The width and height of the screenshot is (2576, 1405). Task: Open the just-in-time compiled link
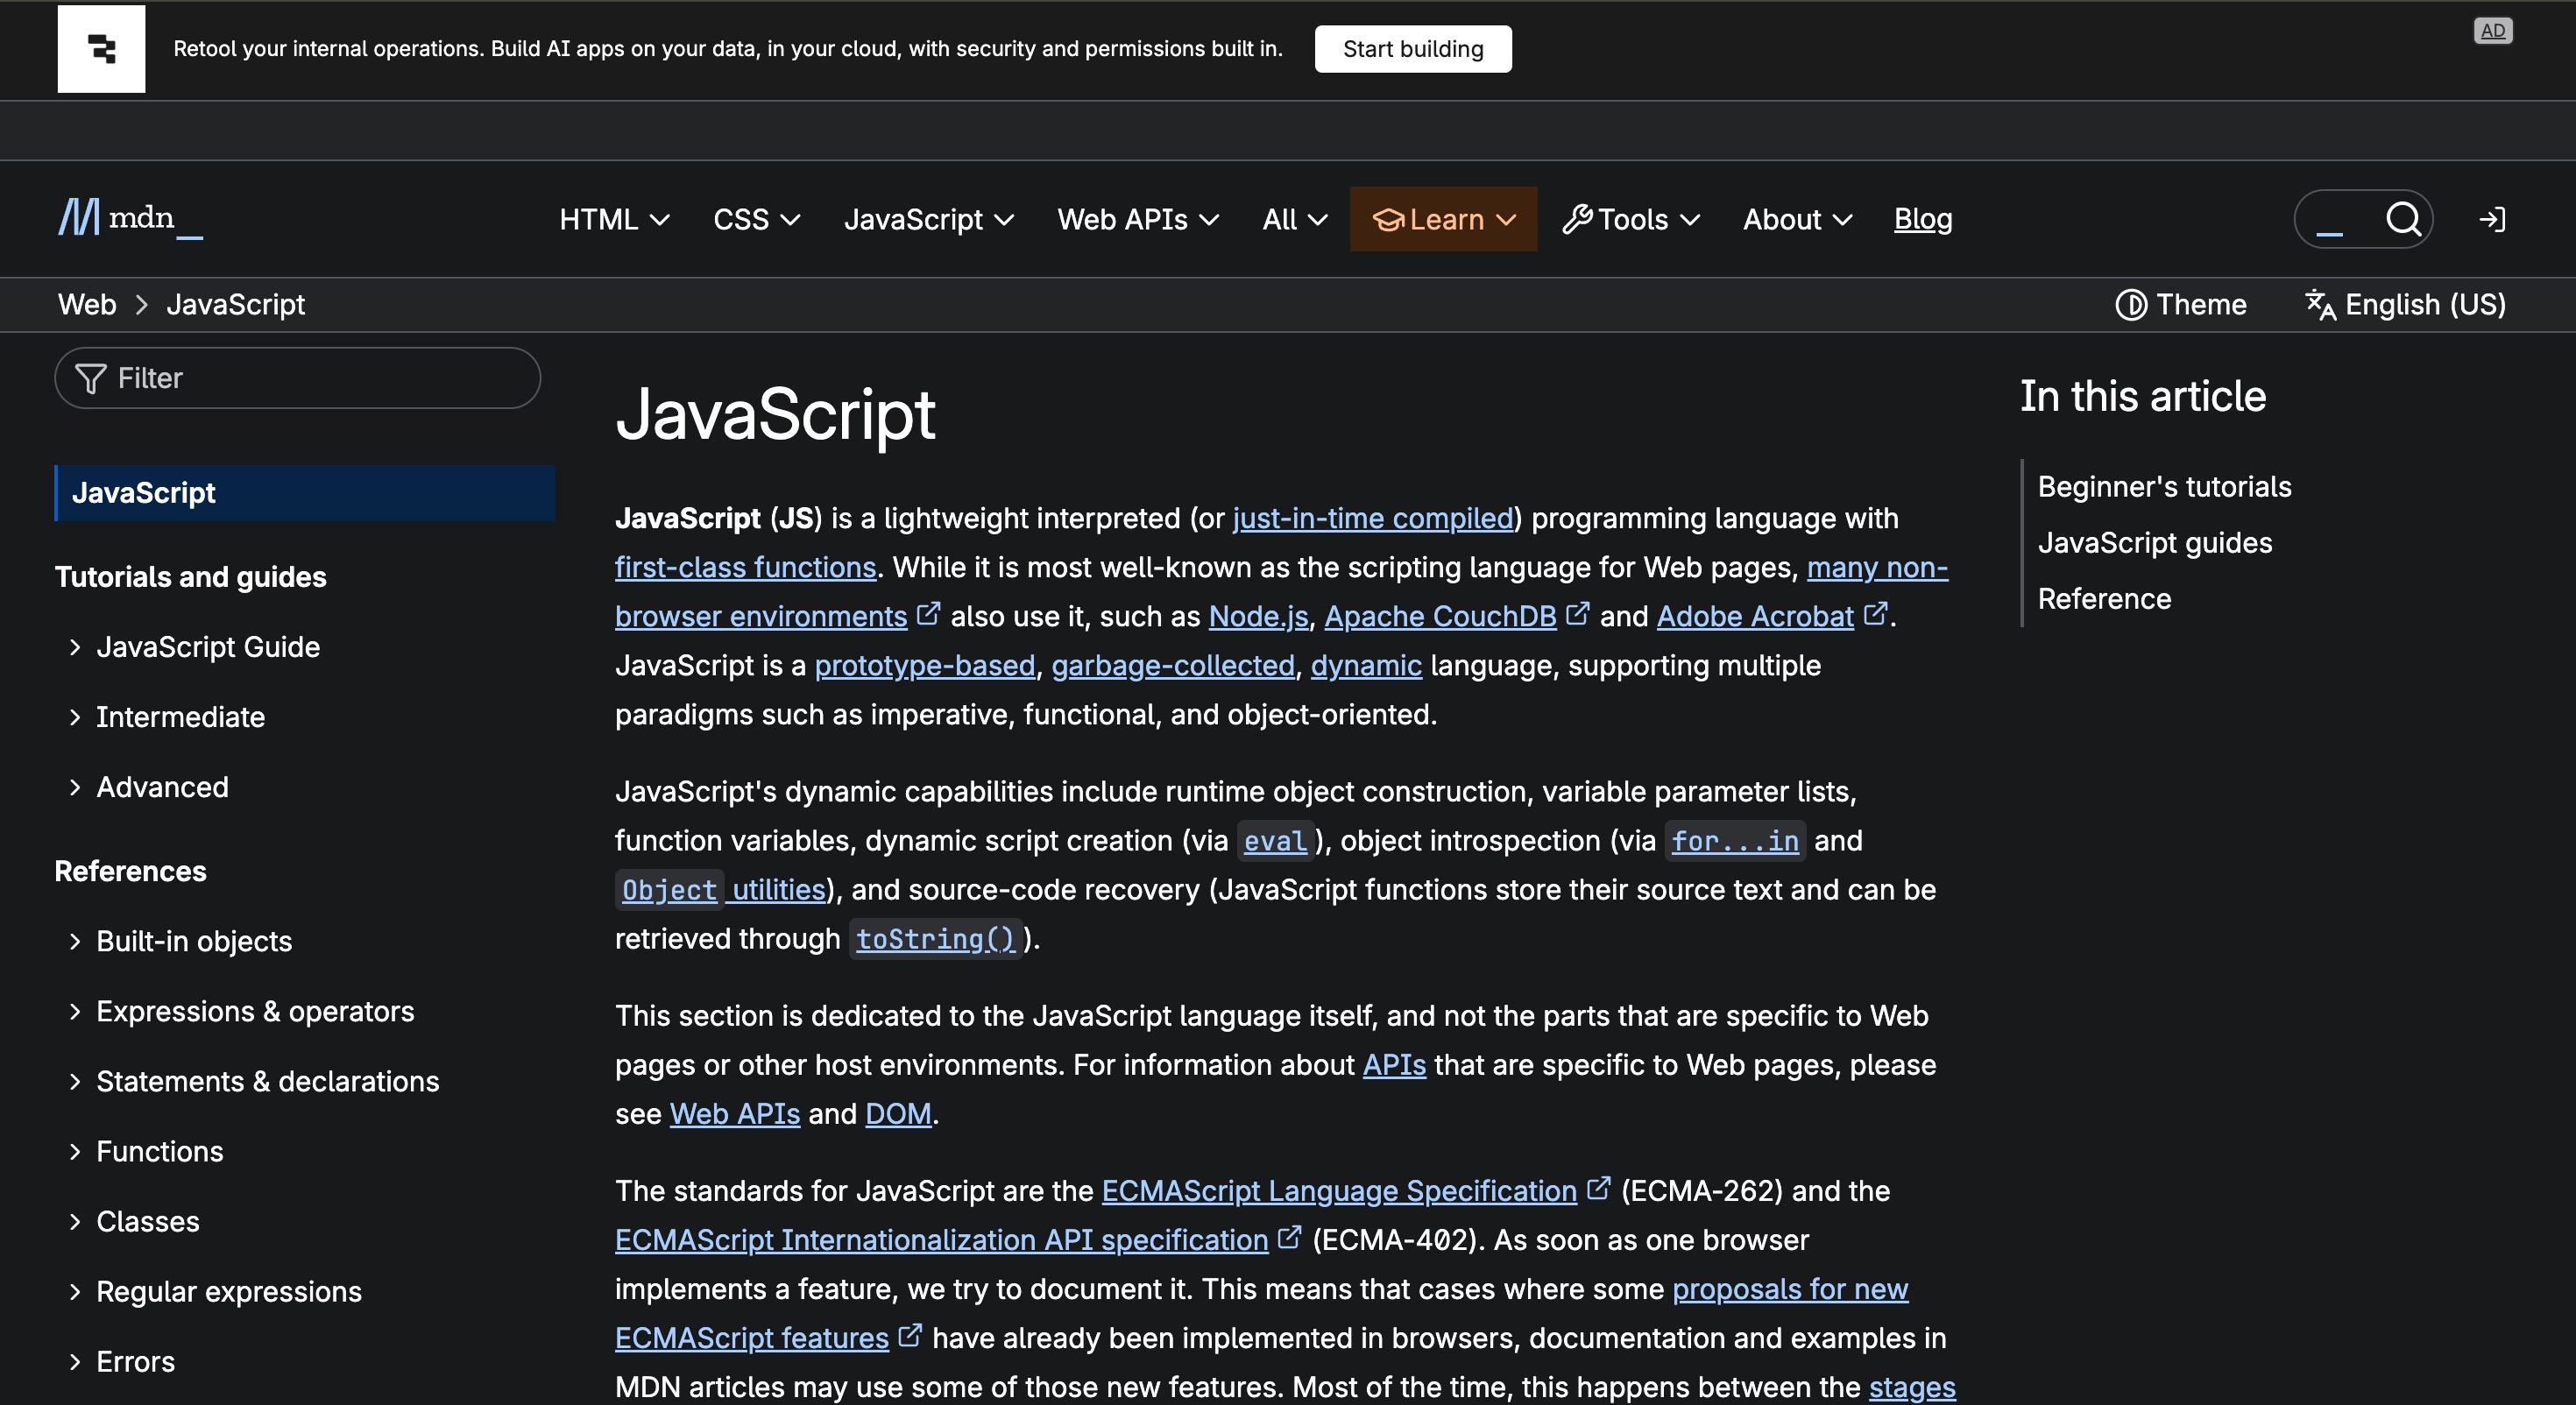tap(1373, 518)
